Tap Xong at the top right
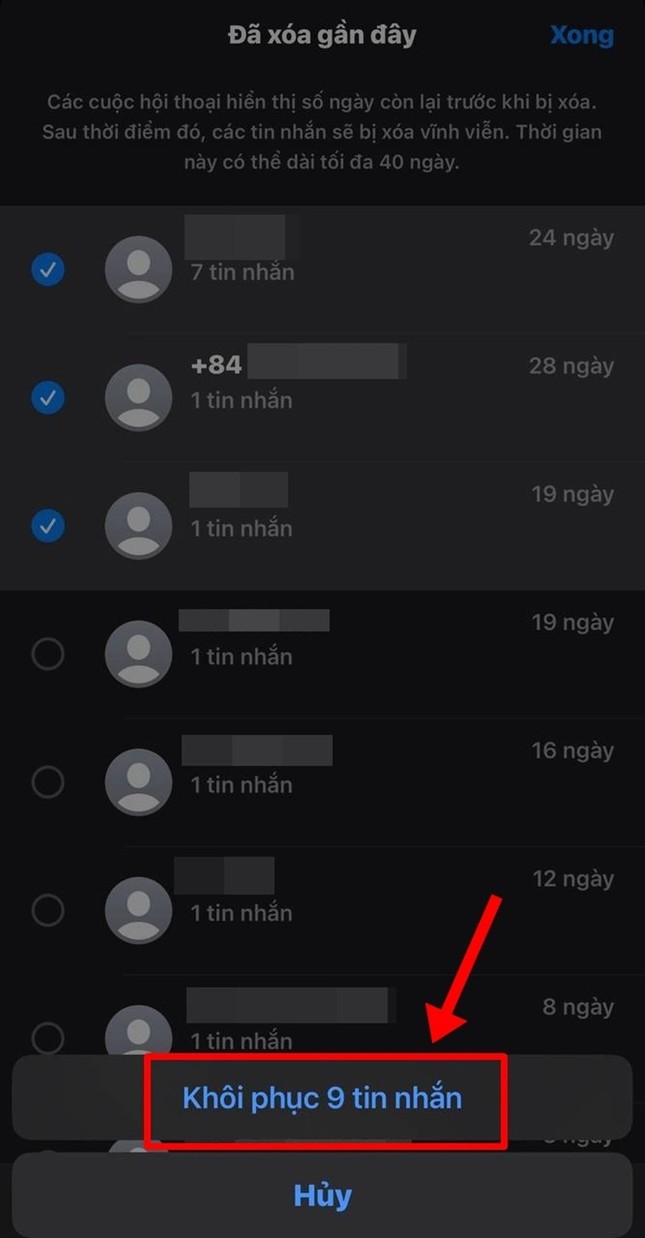645x1238 pixels. [x=582, y=36]
